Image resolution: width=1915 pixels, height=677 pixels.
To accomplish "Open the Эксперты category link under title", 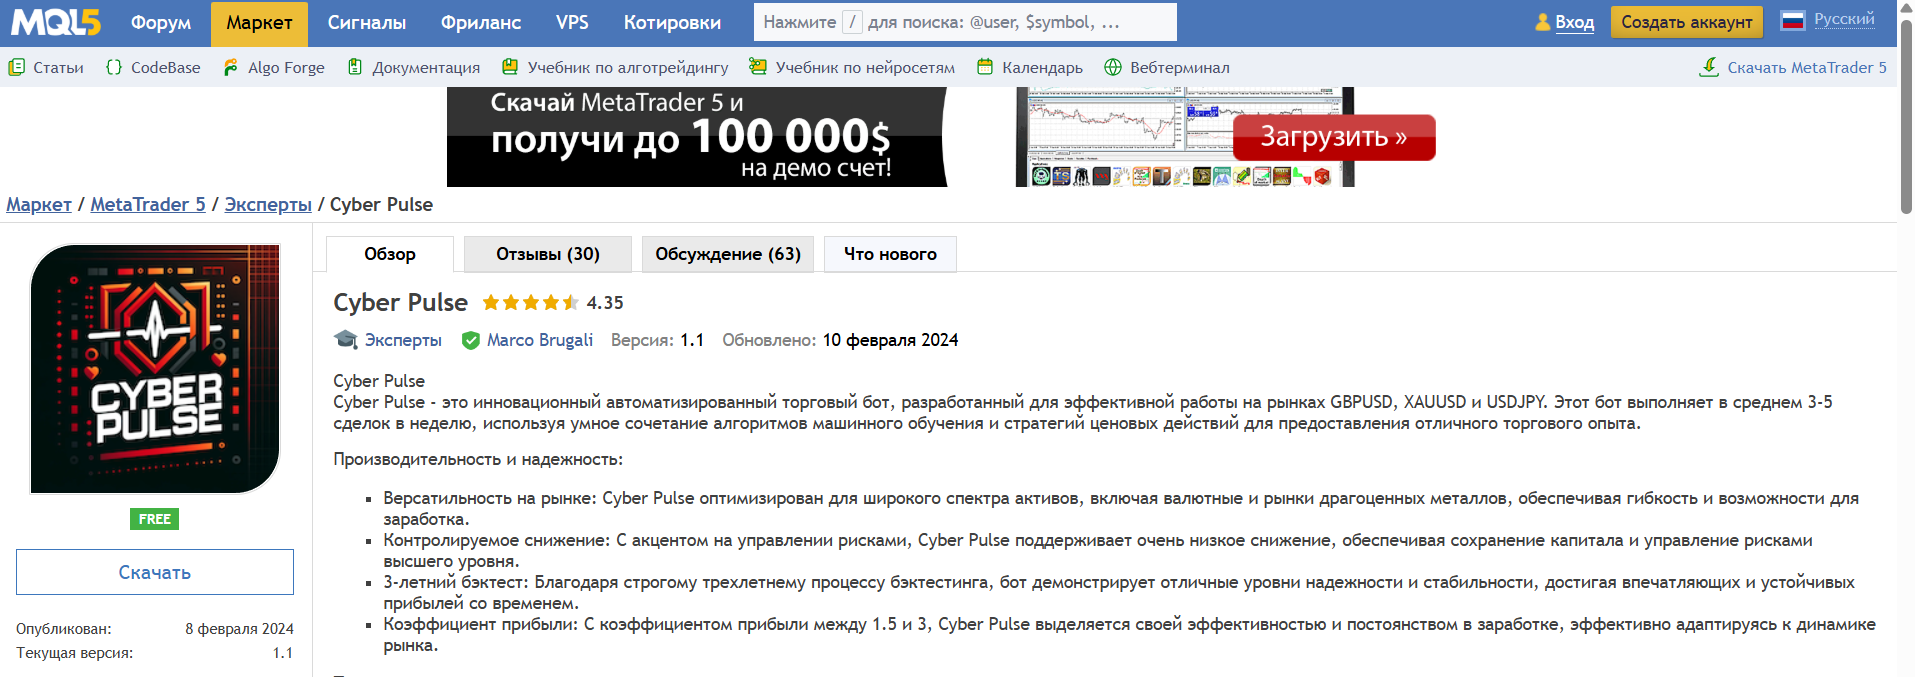I will 403,341.
